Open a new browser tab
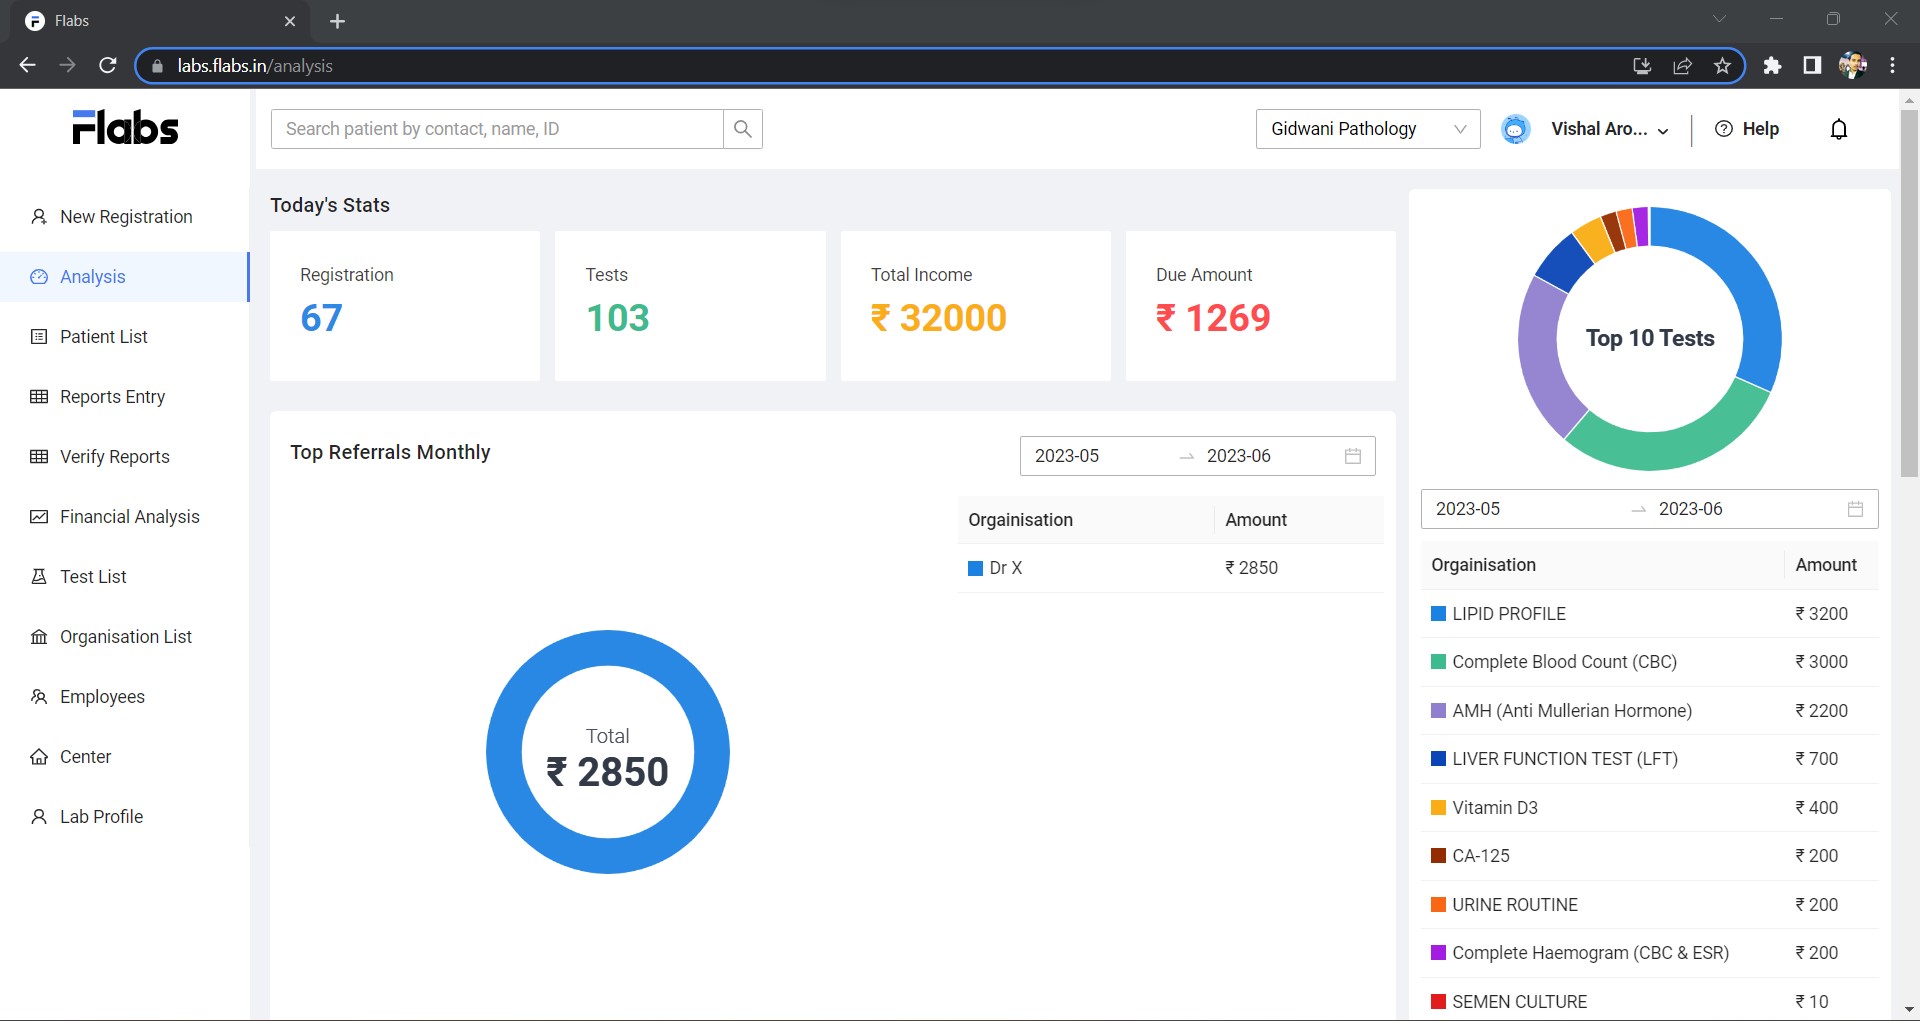This screenshot has height=1021, width=1920. pos(337,21)
